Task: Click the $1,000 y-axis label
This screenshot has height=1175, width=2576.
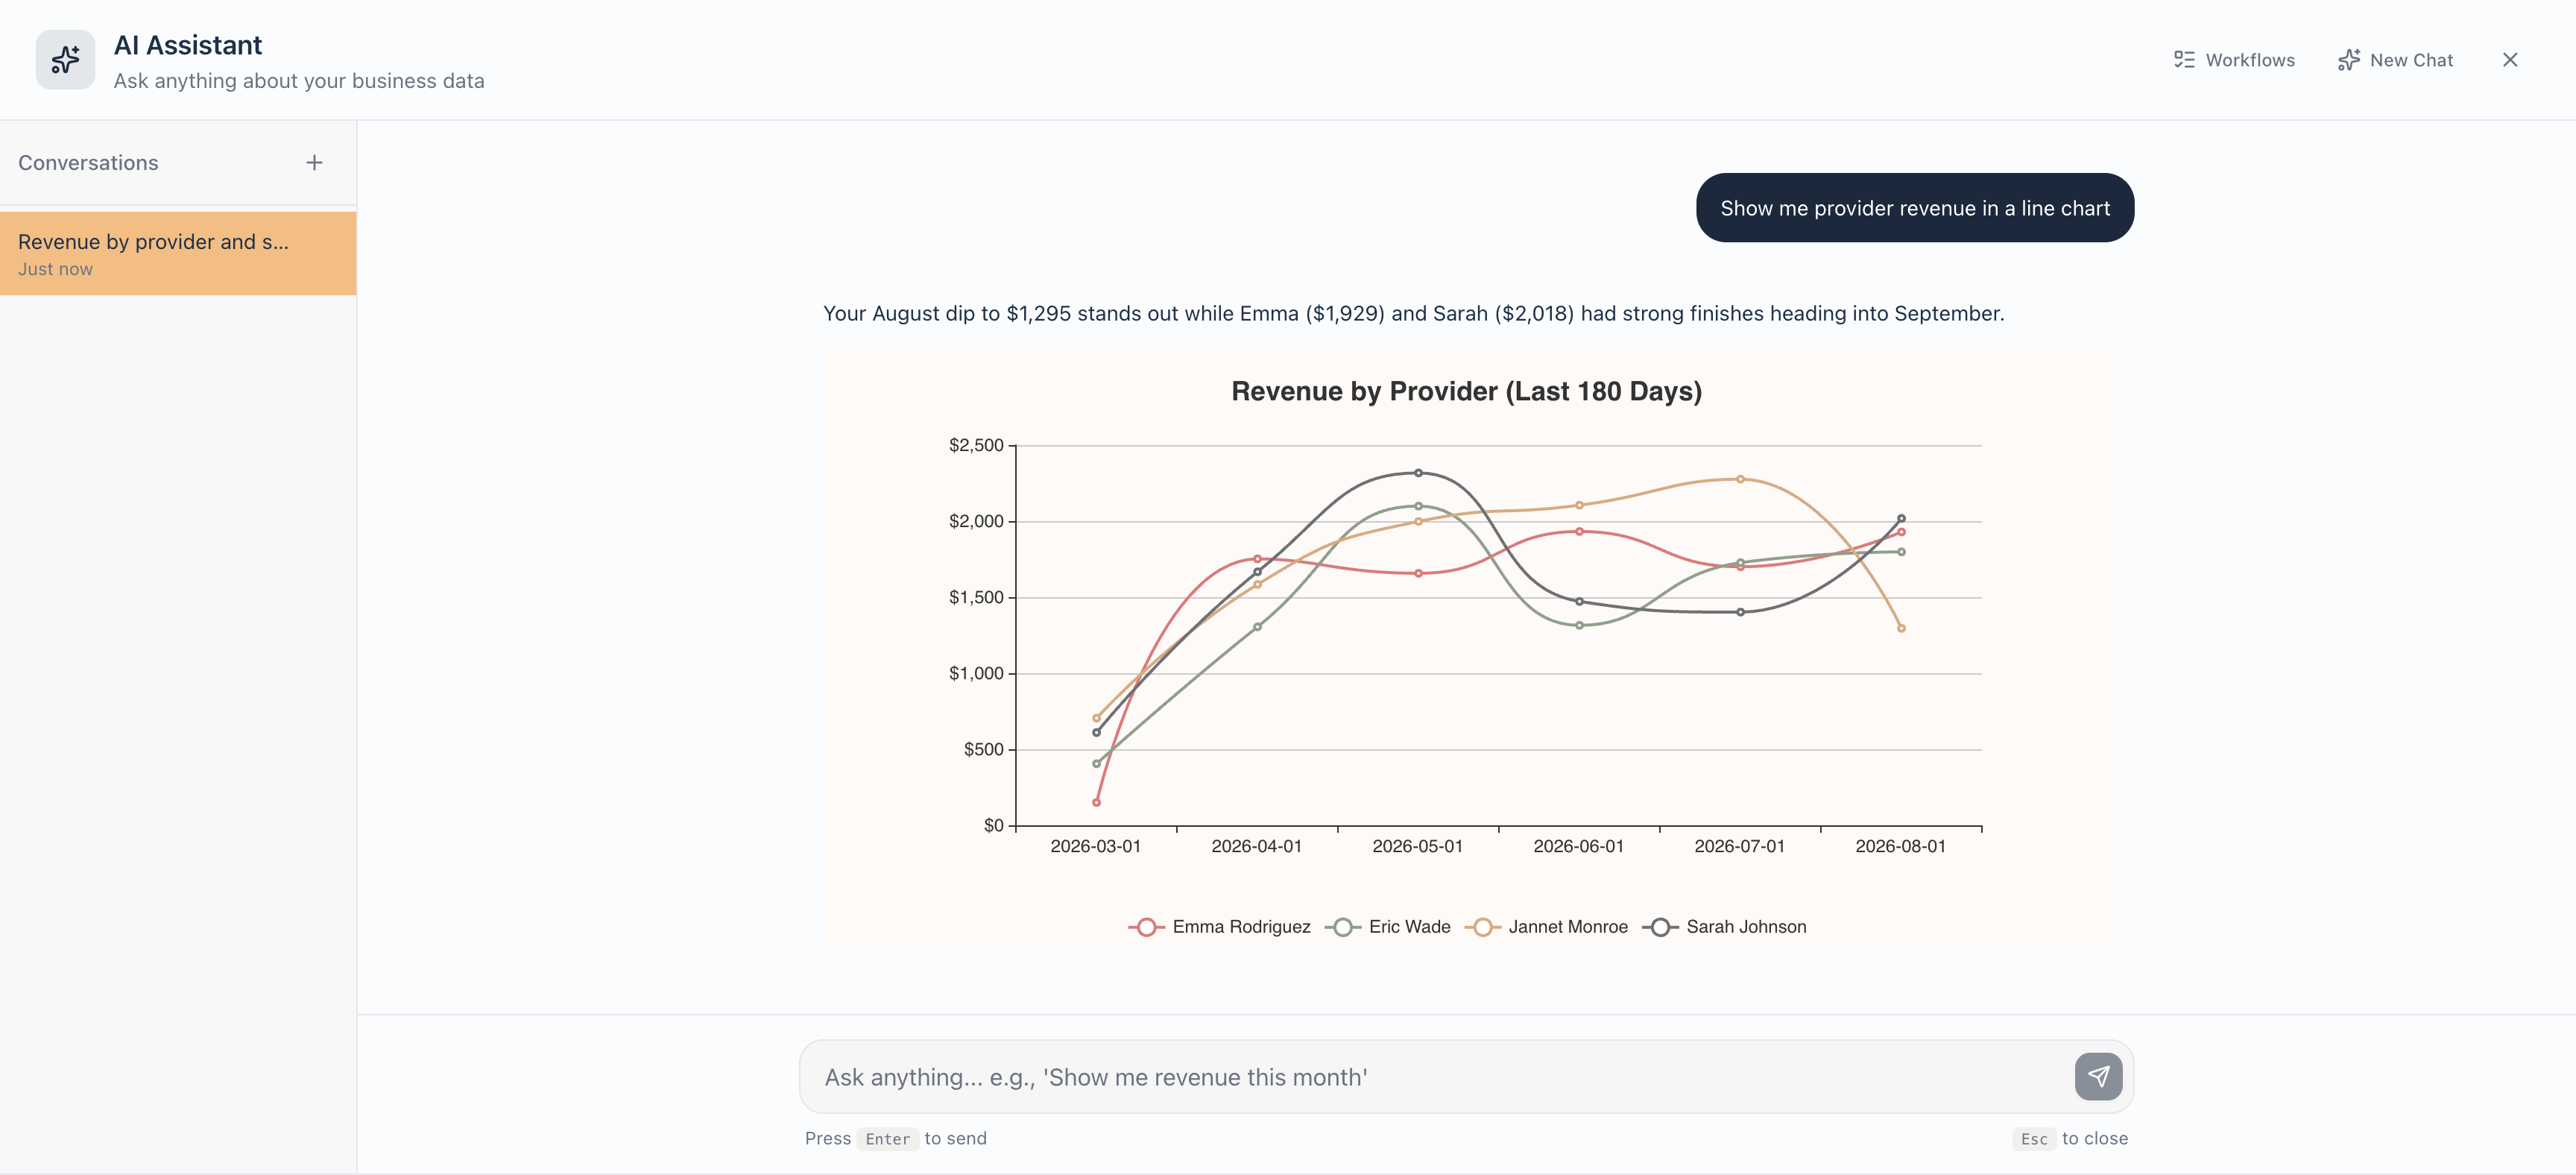Action: click(x=976, y=673)
